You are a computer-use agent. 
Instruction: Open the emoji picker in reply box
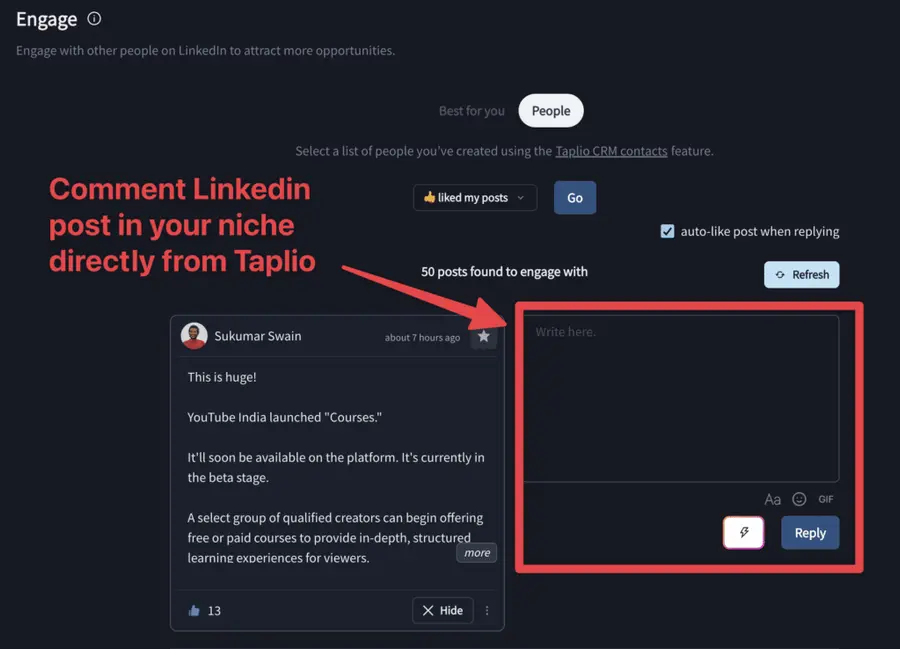(799, 499)
